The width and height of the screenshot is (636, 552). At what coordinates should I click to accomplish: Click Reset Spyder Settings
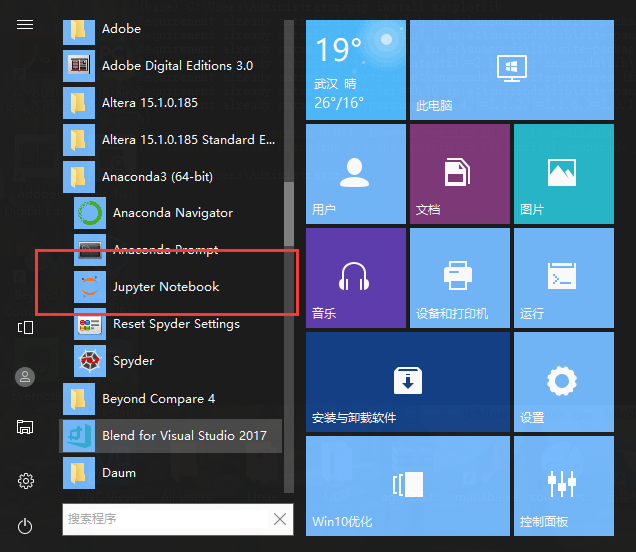pyautogui.click(x=178, y=324)
